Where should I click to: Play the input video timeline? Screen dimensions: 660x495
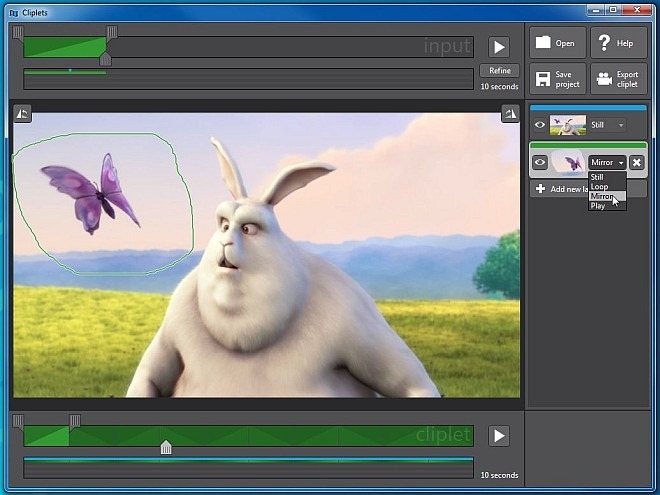click(x=499, y=47)
